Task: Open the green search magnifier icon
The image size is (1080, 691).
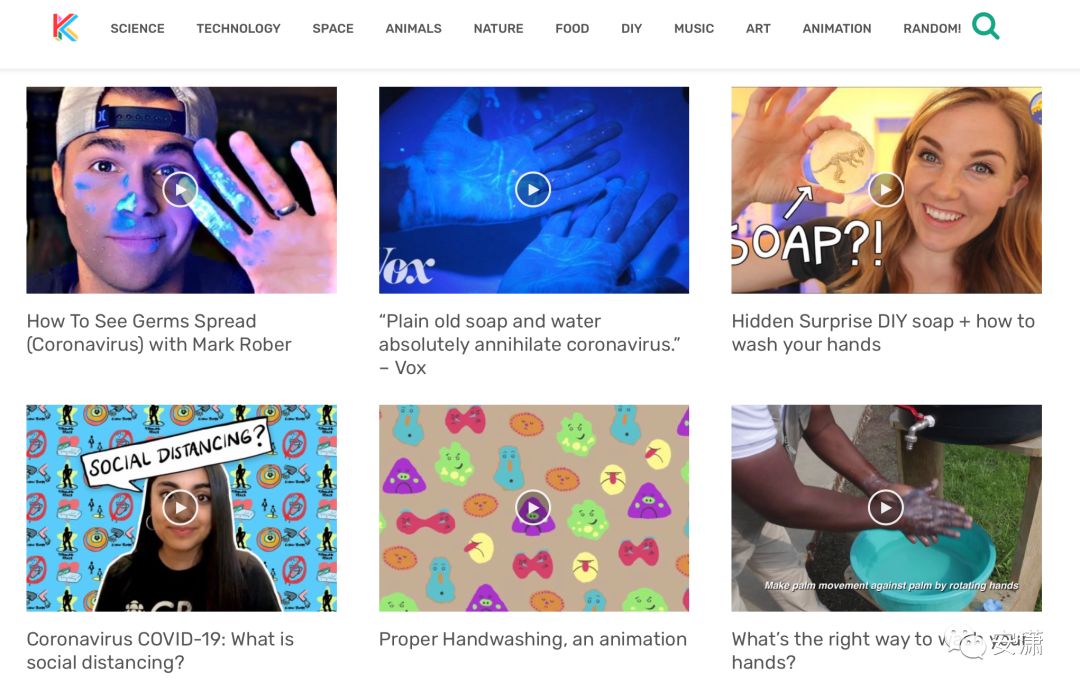Action: pyautogui.click(x=986, y=27)
